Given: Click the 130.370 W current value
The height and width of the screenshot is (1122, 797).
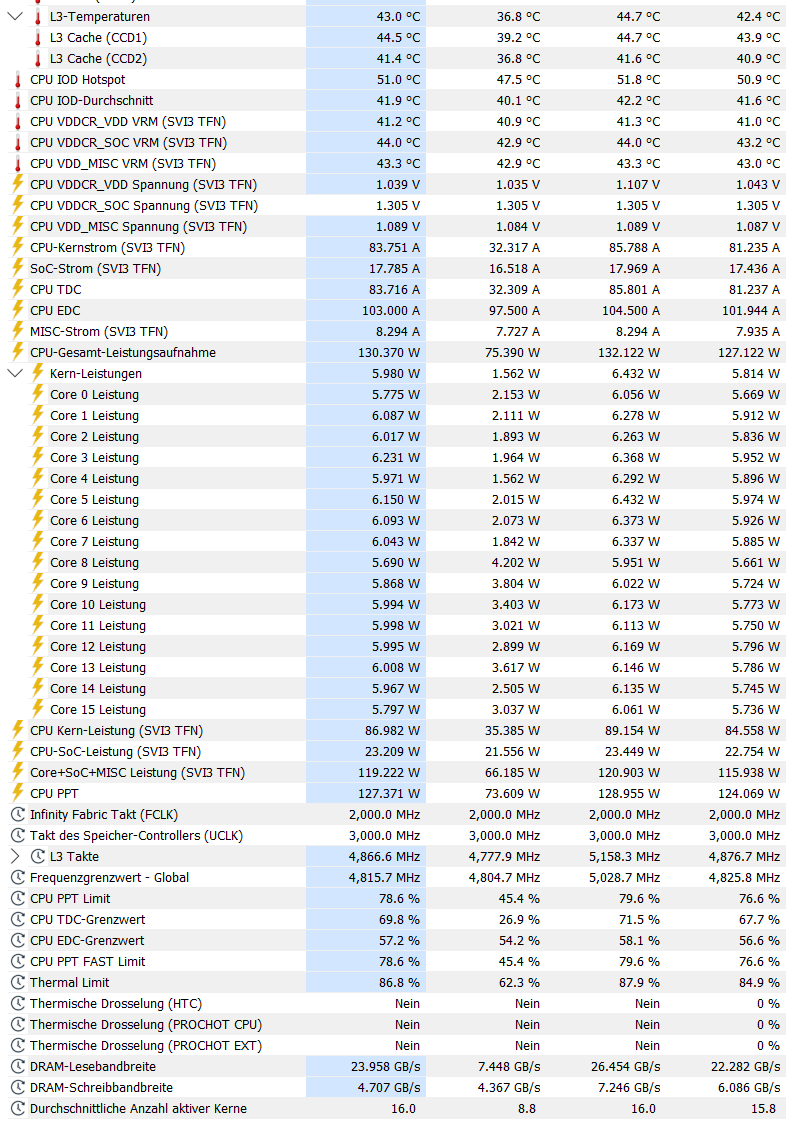Looking at the screenshot, I should [389, 352].
